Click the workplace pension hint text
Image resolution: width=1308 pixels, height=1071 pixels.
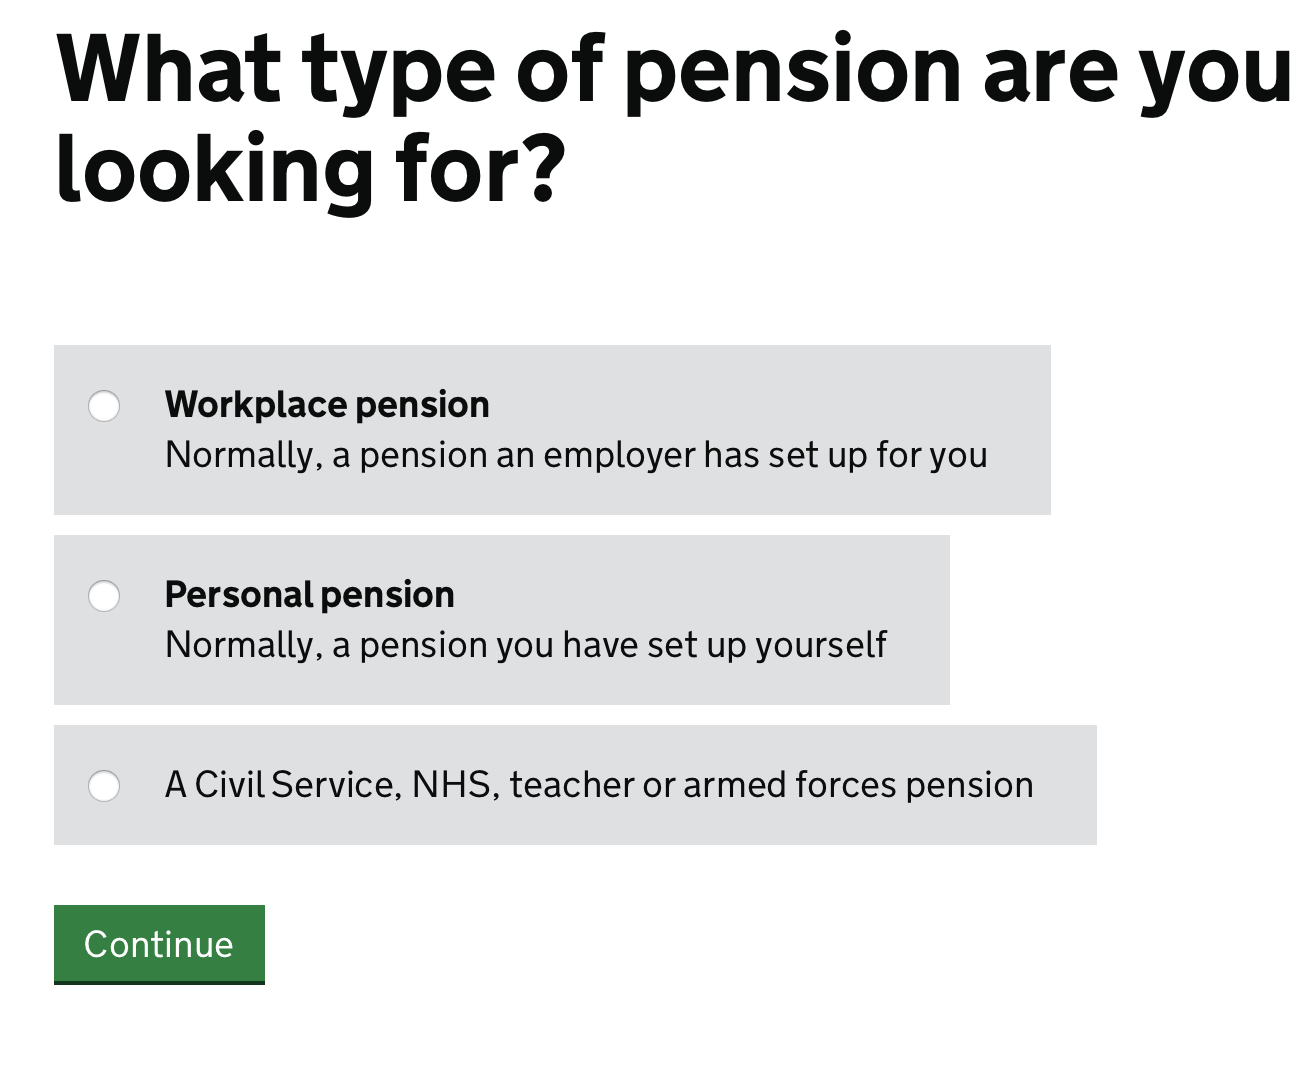576,455
